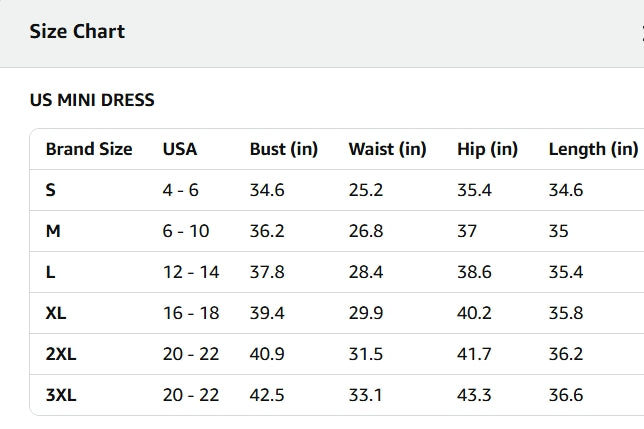This screenshot has height=429, width=644.
Task: Select the Hip (in) column header
Action: coord(487,150)
